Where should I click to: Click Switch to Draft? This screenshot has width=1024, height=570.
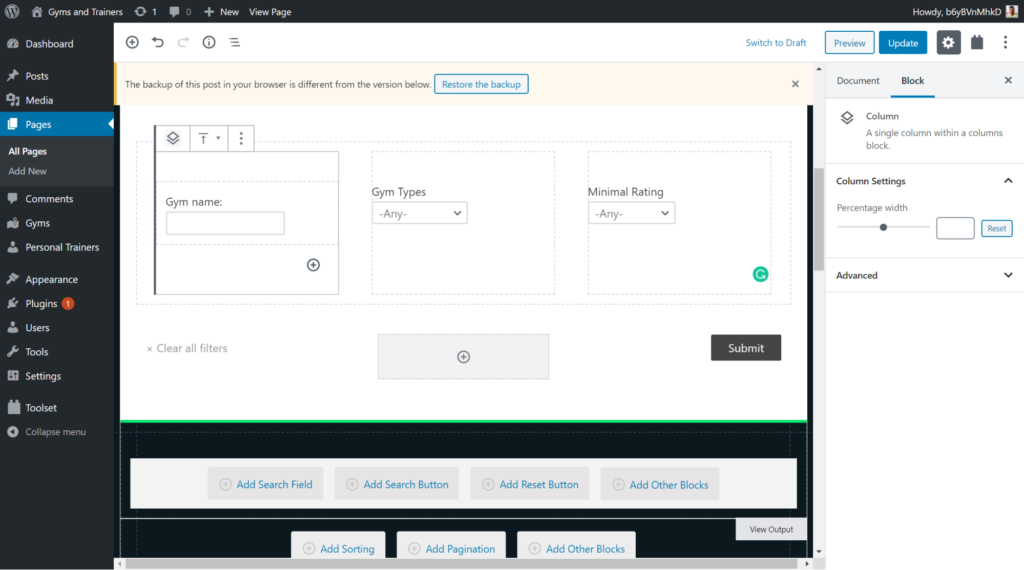(776, 42)
